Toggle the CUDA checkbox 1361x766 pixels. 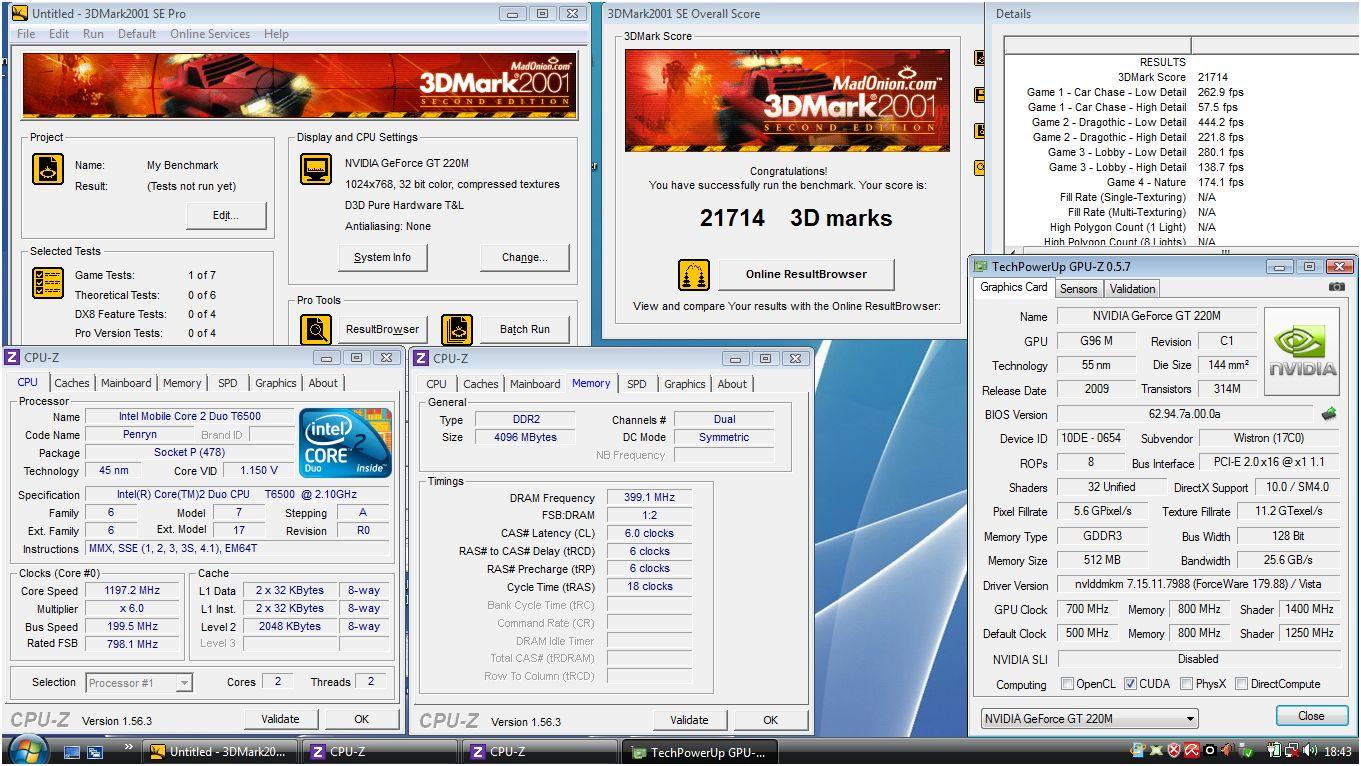coord(1130,684)
